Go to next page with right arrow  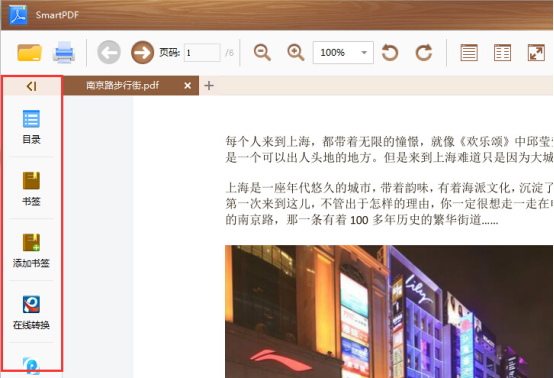tap(142, 53)
